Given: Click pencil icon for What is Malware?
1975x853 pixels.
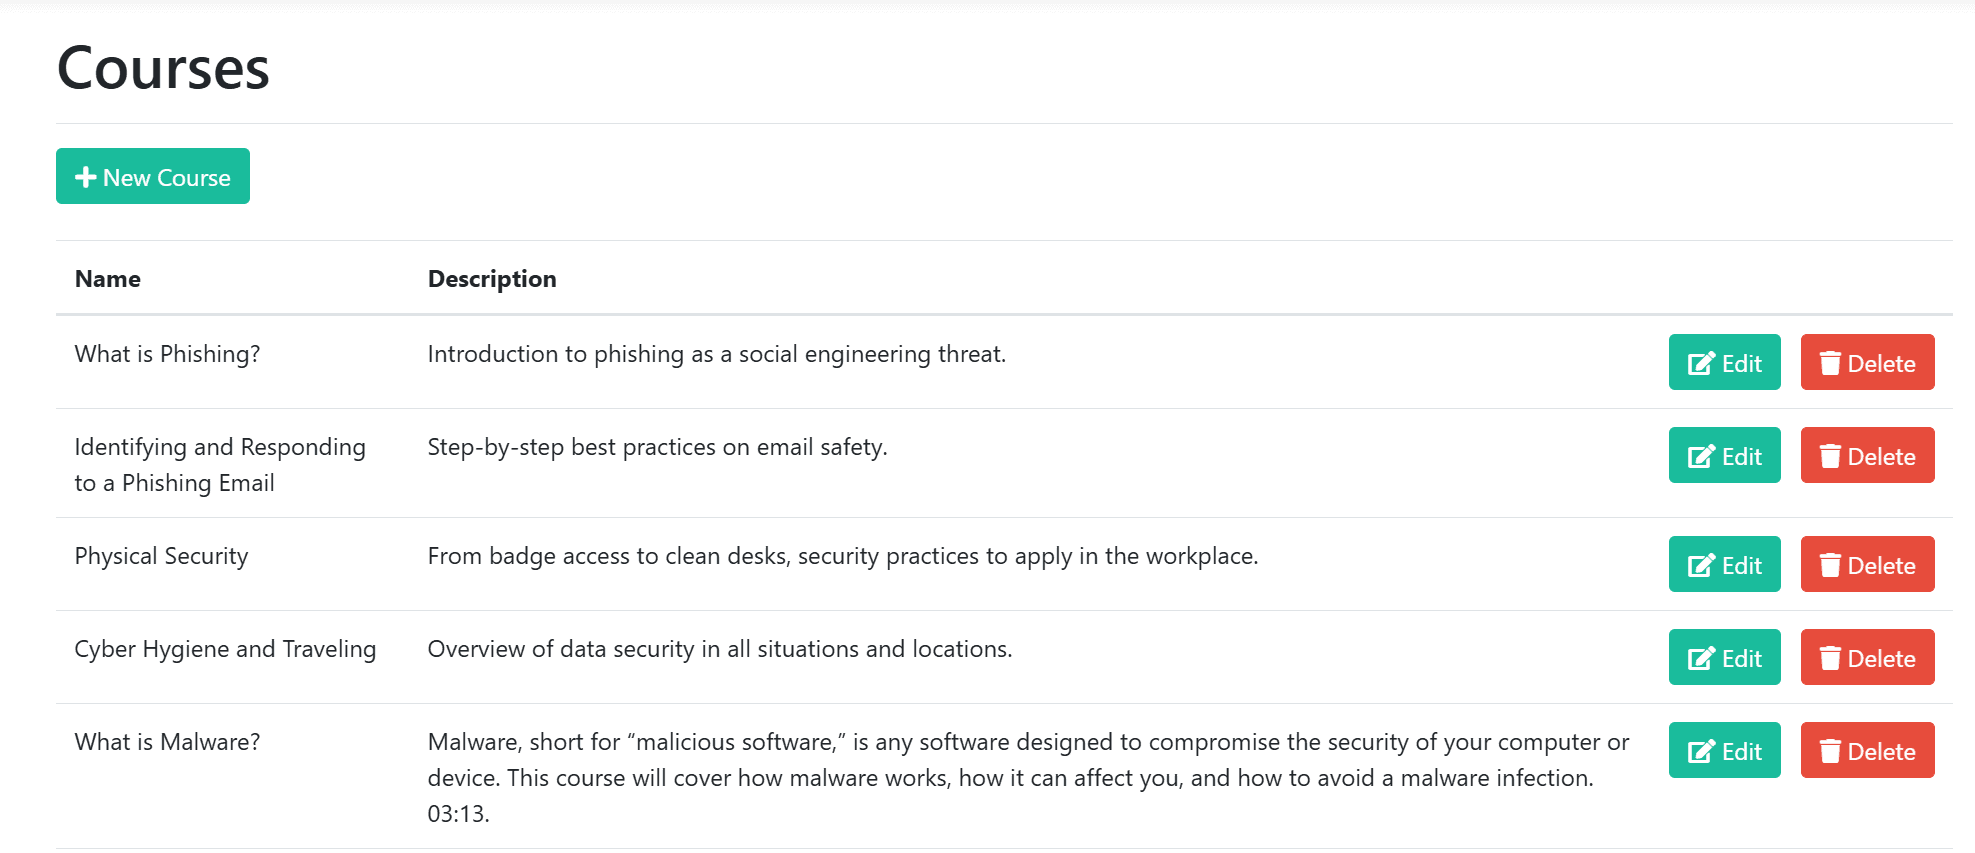Looking at the screenshot, I should click(1701, 751).
